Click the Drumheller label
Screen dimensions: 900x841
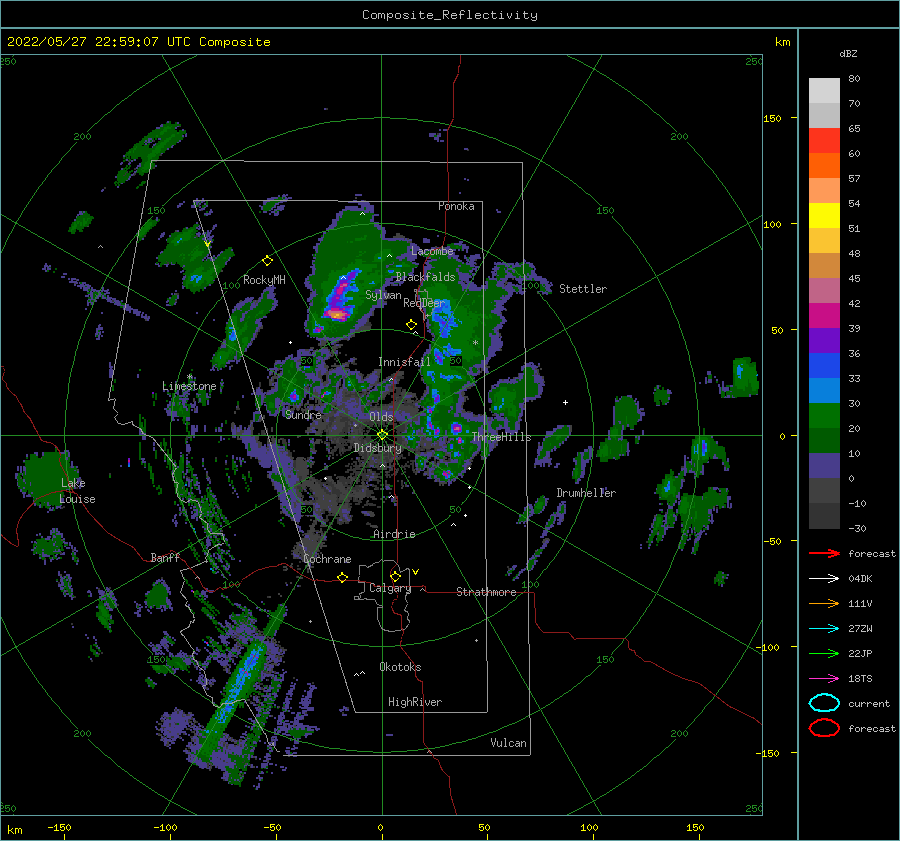[x=586, y=493]
